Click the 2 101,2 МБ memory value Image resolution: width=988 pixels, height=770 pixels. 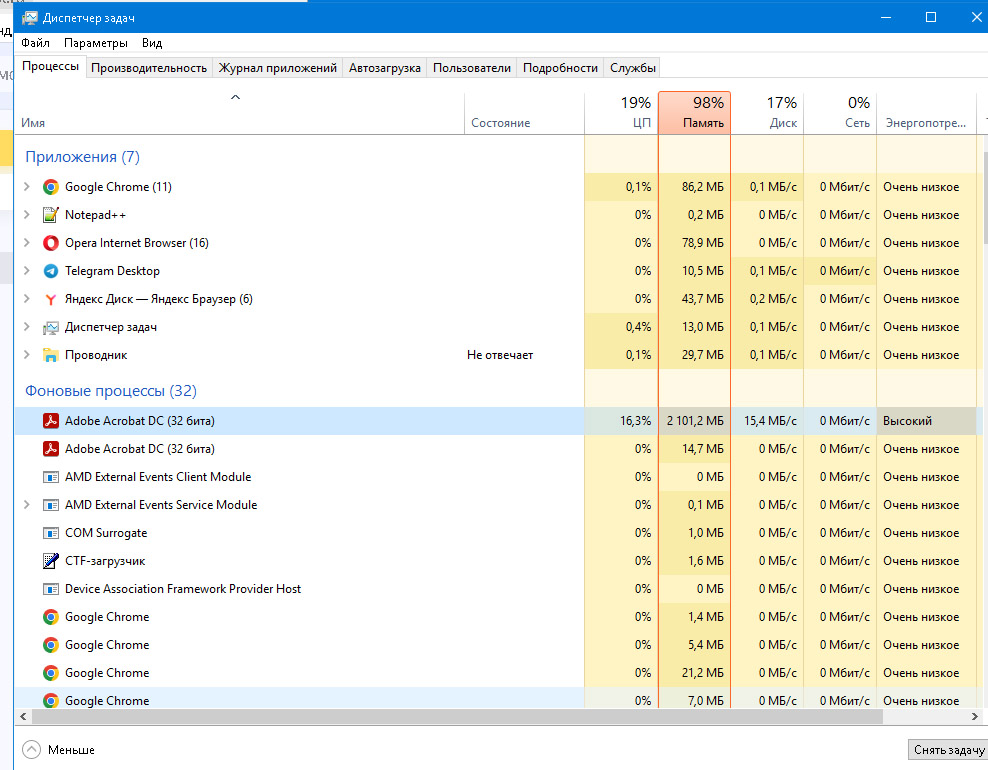695,421
